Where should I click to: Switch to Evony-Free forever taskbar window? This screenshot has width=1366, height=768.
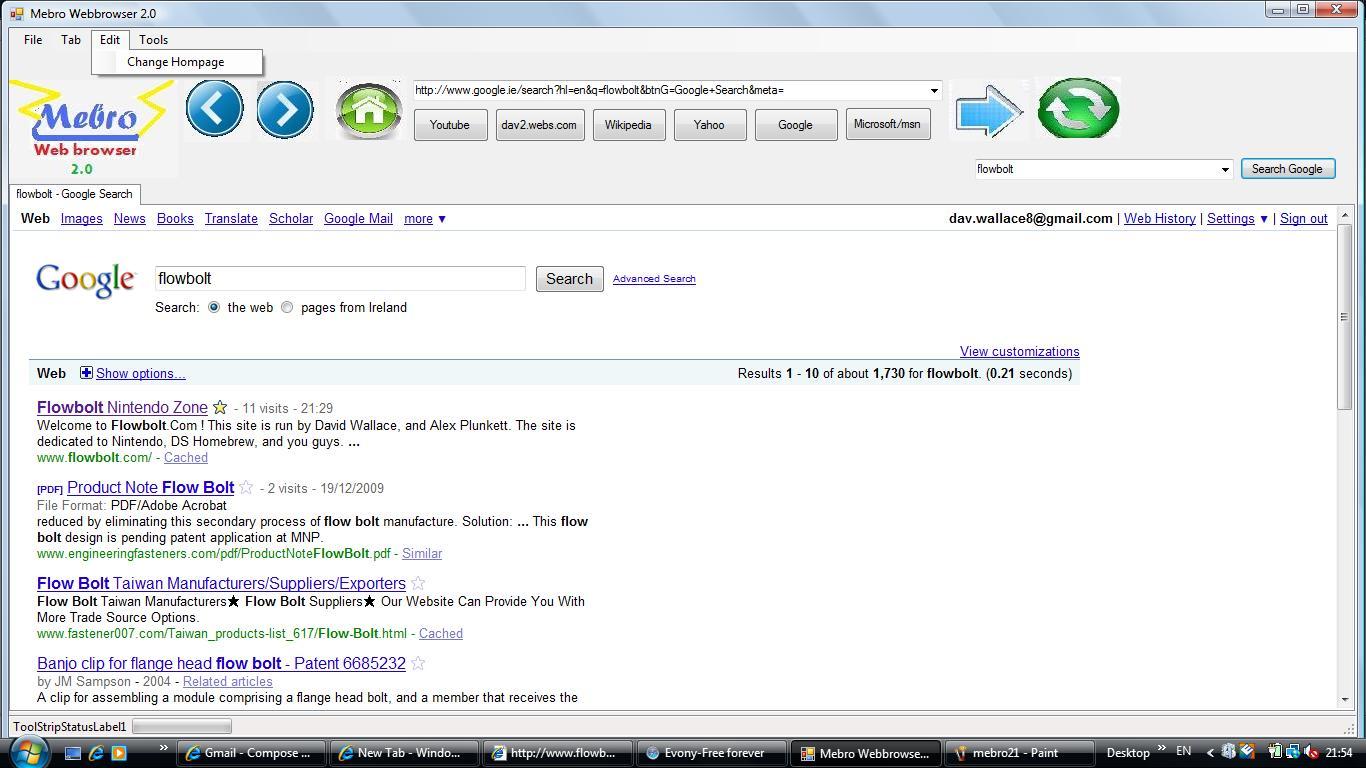tap(712, 753)
